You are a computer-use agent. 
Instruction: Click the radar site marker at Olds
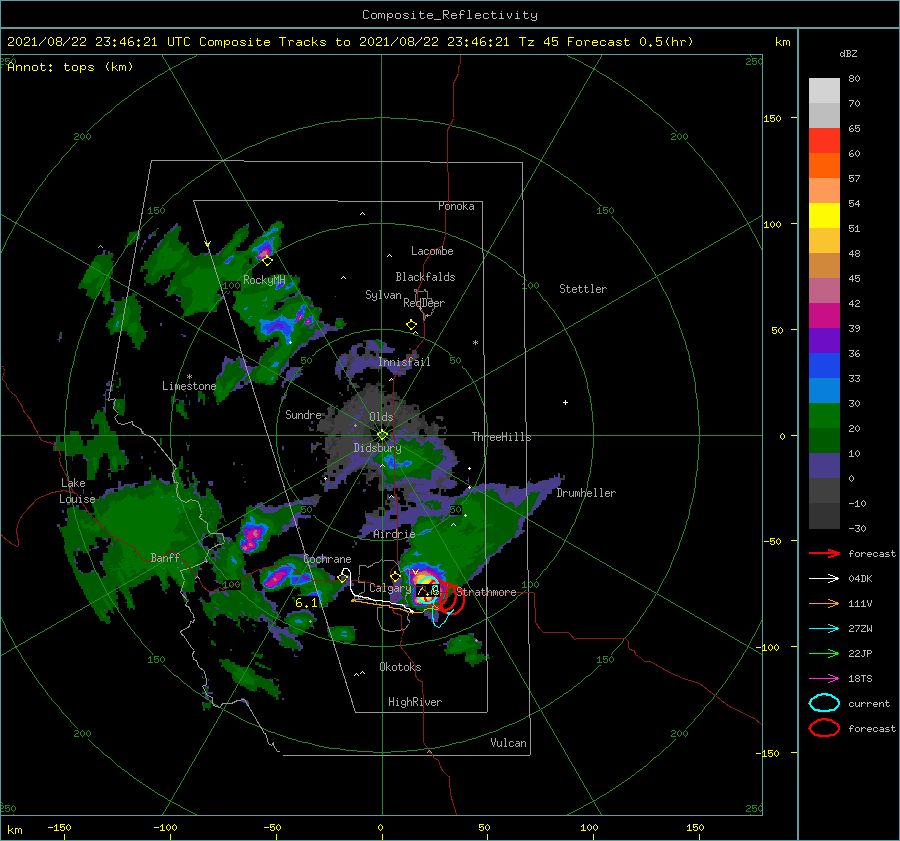(382, 435)
